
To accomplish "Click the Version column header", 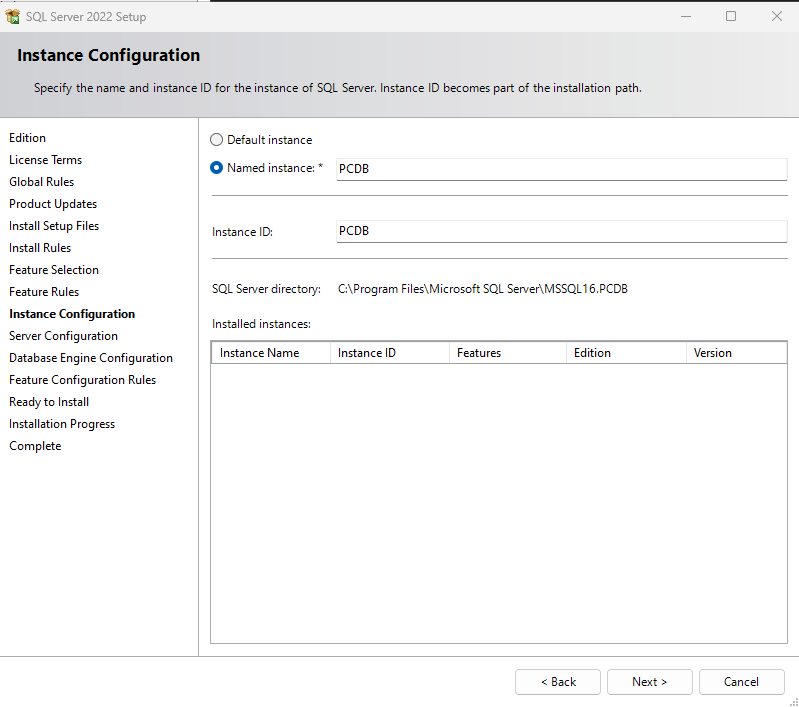I will point(737,353).
